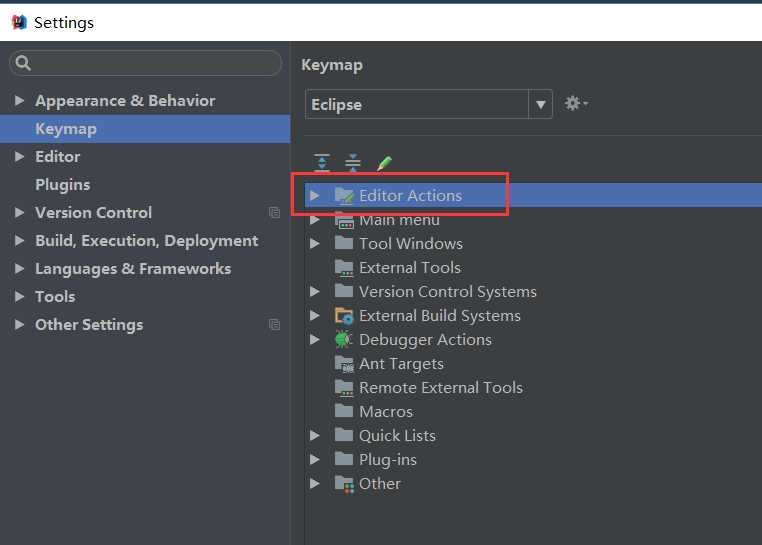Click the Collapse All toolbar icon
This screenshot has height=545, width=762.
point(353,162)
